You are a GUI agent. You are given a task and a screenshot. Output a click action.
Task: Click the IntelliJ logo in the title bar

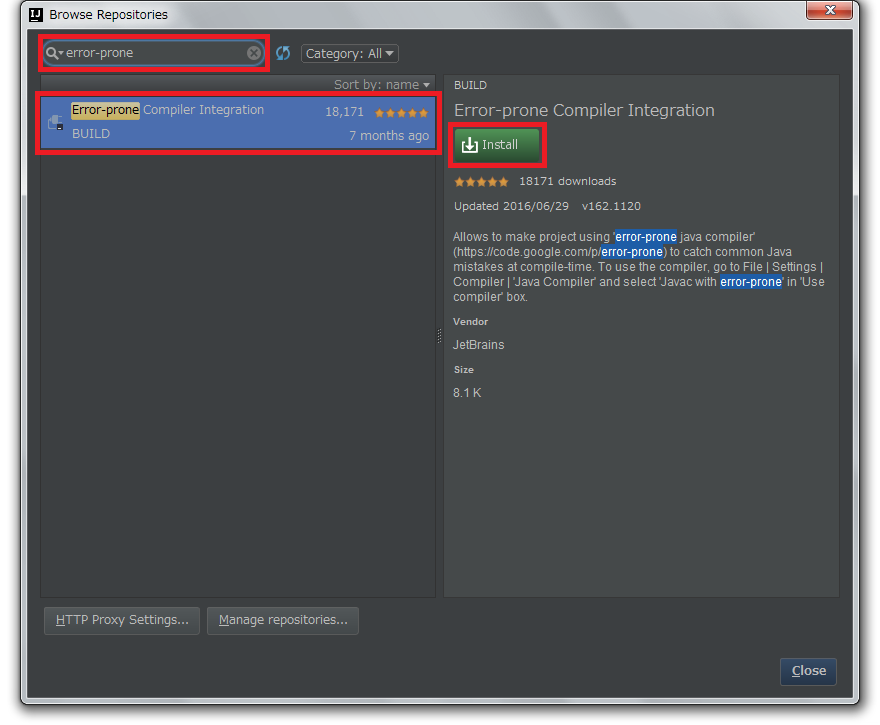tap(36, 15)
